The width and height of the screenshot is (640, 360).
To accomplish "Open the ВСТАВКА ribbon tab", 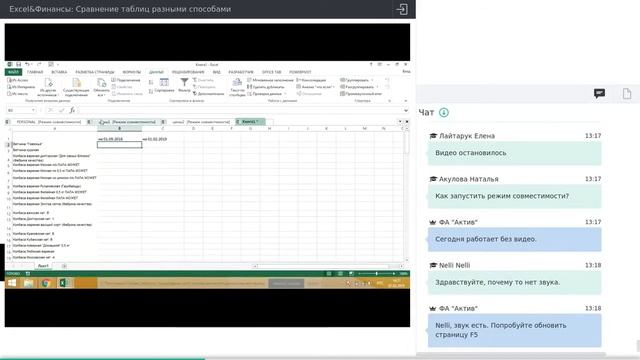I will pyautogui.click(x=59, y=72).
